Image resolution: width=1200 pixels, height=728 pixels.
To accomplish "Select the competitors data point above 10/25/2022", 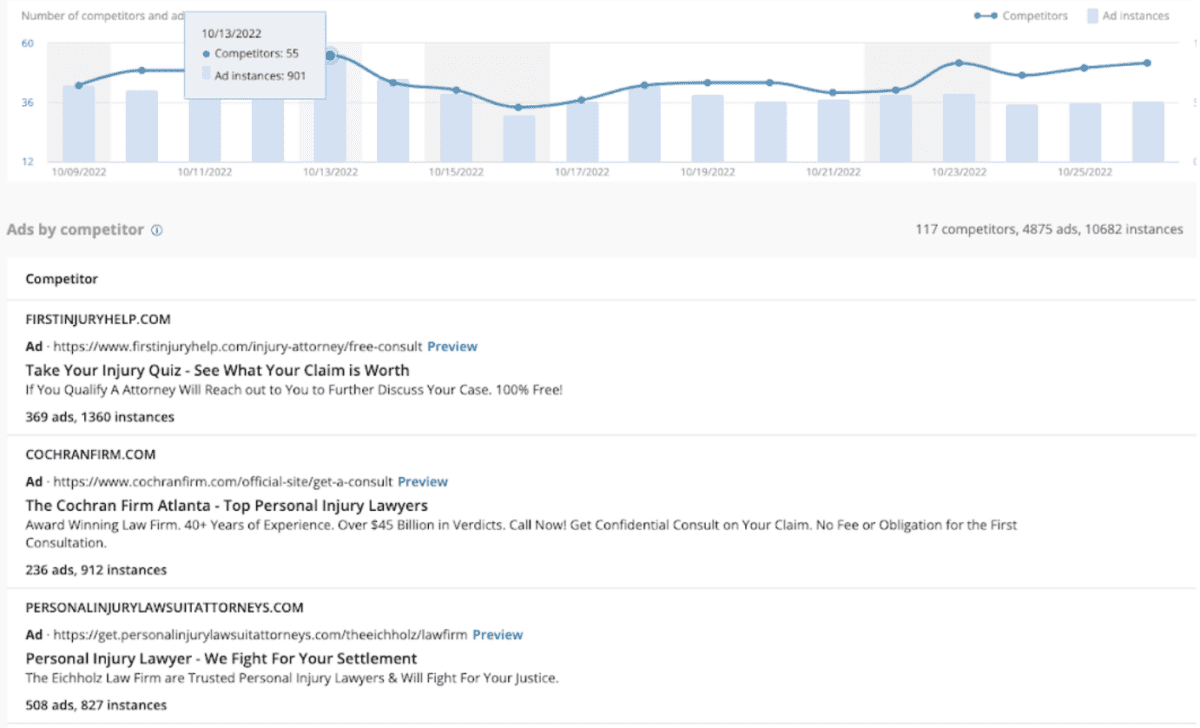I will tap(1084, 68).
